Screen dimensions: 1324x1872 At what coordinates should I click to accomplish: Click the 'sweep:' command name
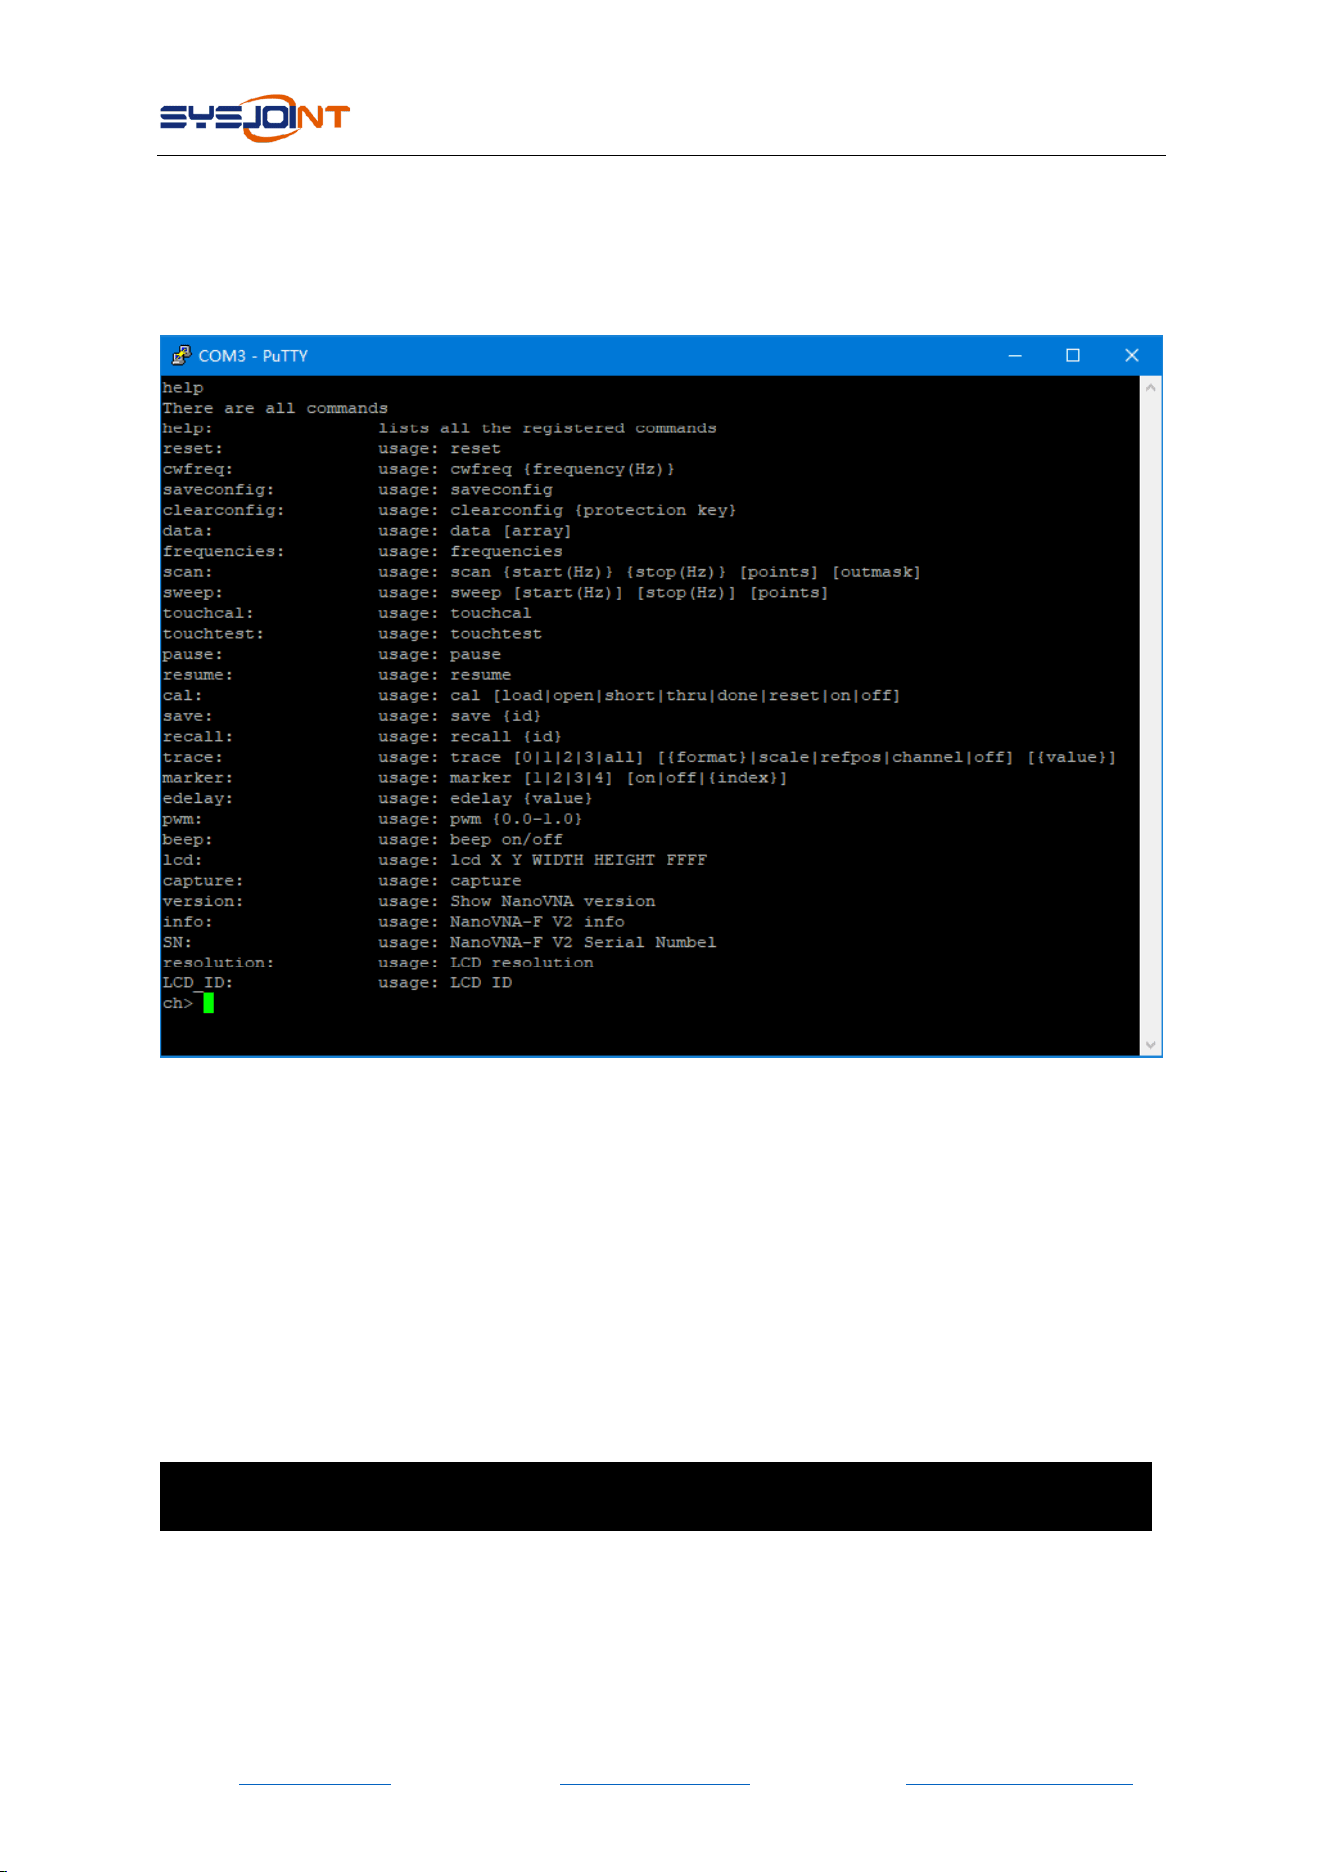pyautogui.click(x=193, y=593)
